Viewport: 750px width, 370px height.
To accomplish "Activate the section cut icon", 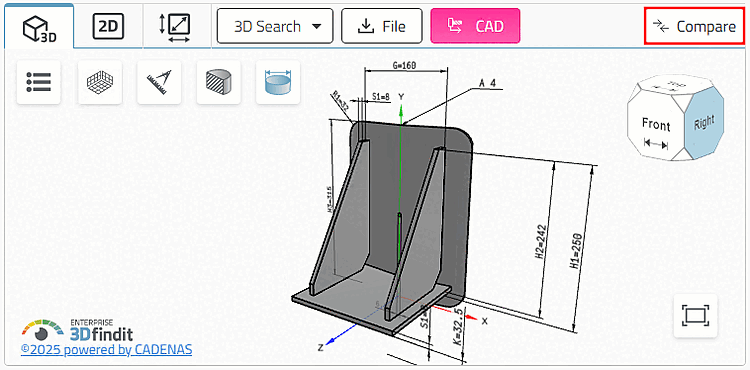I will [219, 82].
